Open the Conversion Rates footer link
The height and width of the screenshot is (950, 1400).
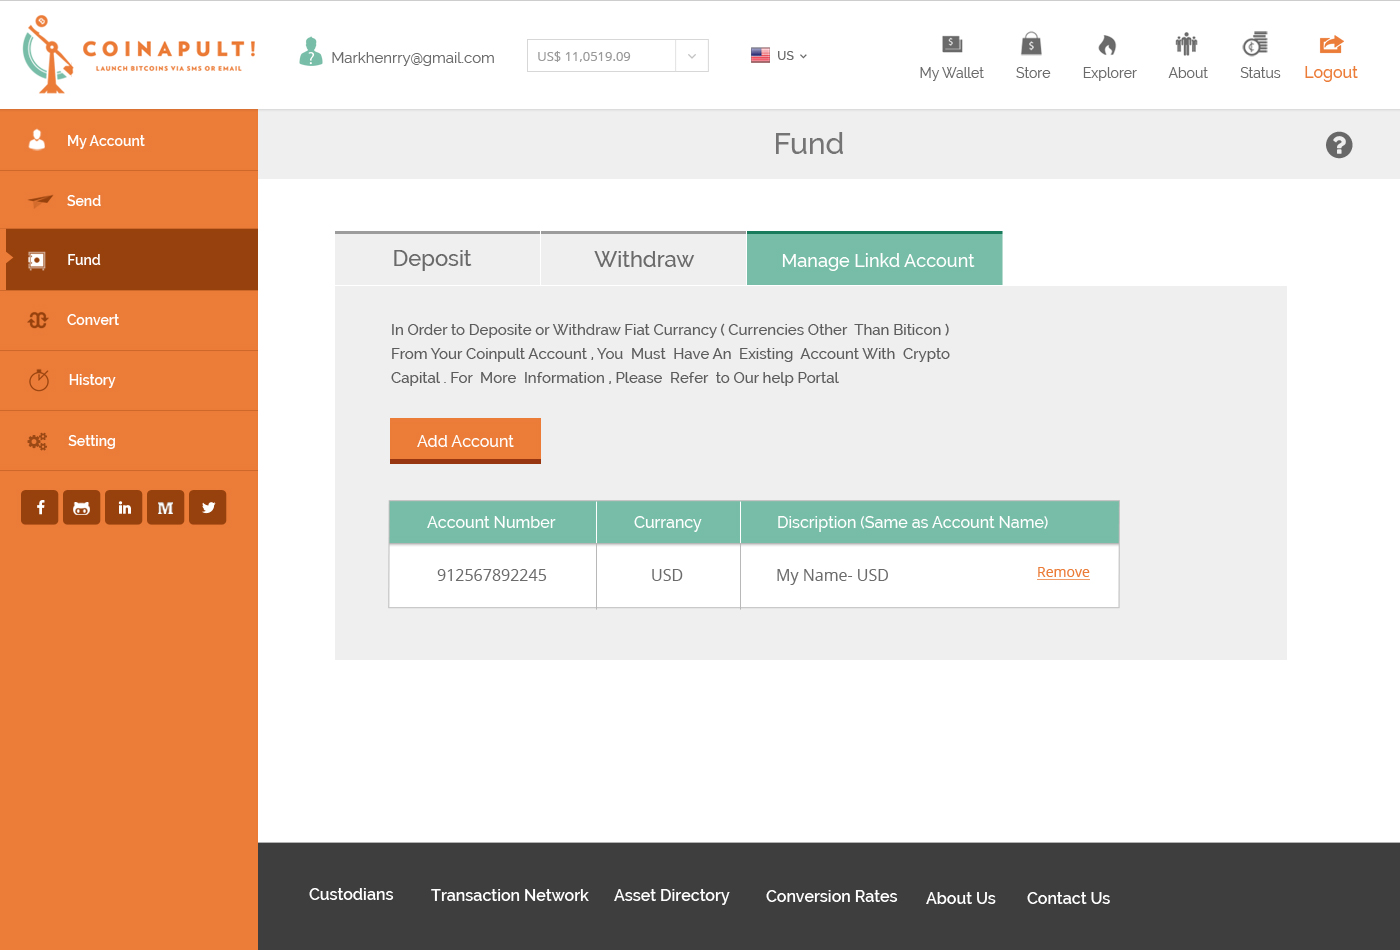click(x=832, y=896)
